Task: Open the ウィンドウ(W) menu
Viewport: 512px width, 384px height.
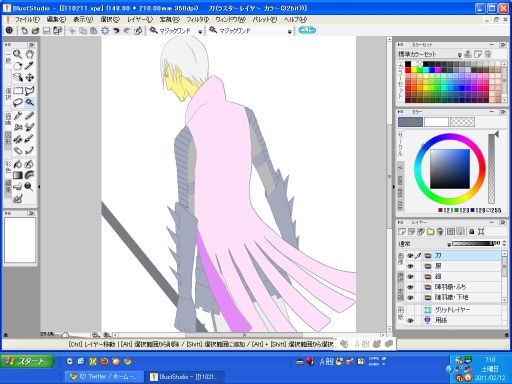Action: 230,20
